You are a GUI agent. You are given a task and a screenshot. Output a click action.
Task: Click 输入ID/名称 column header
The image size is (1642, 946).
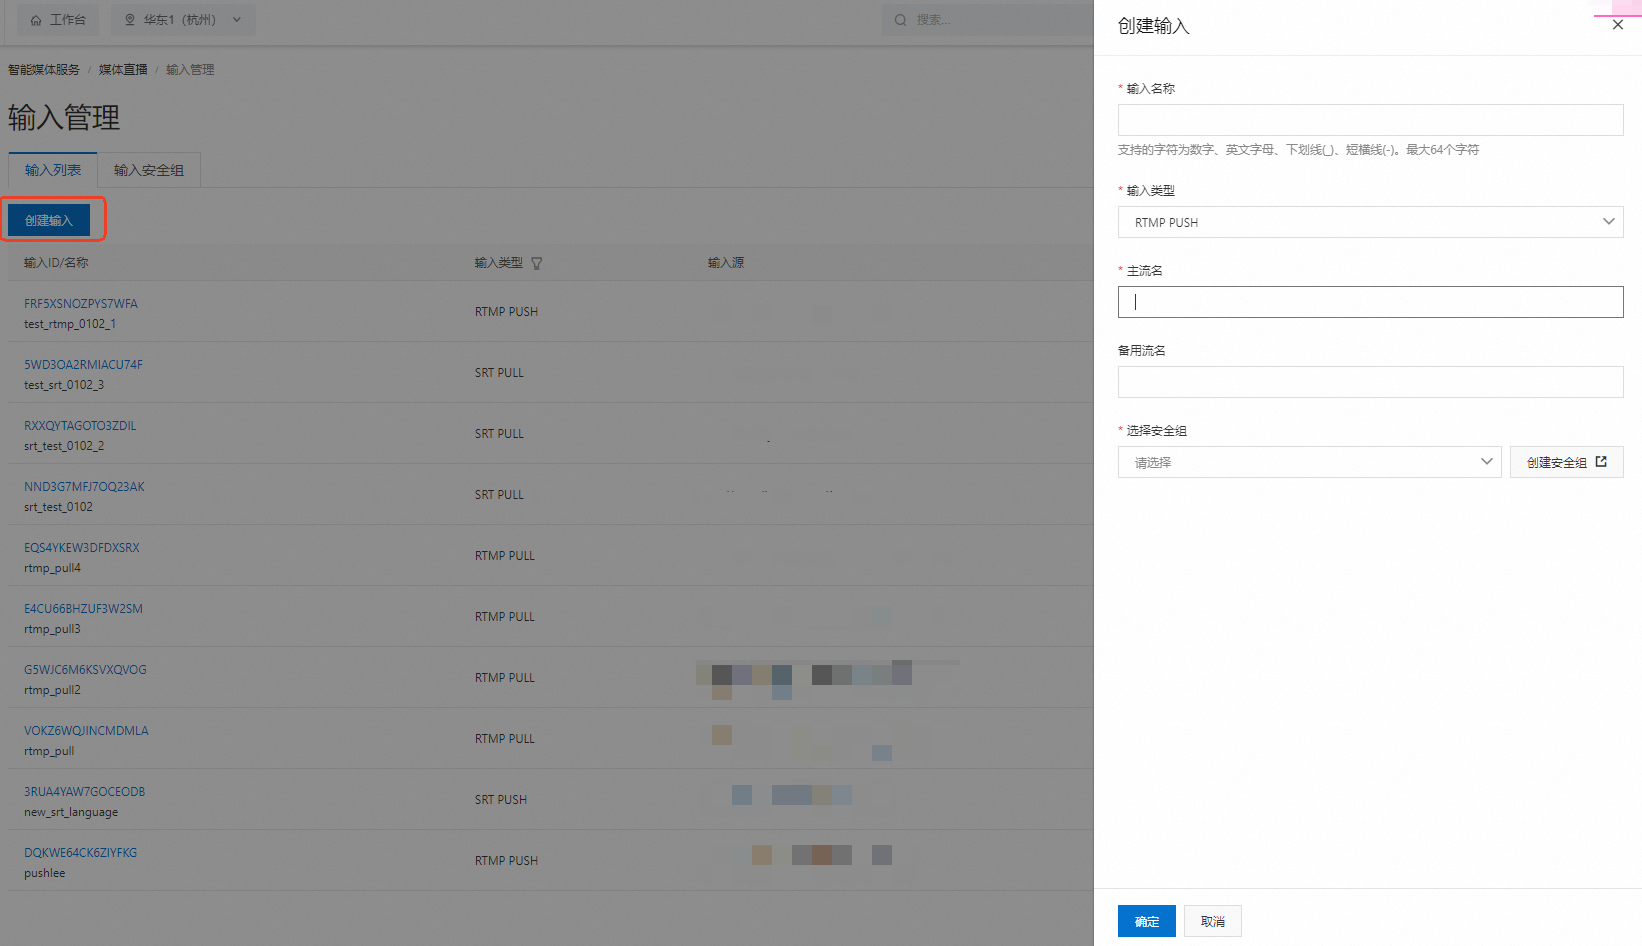coord(56,263)
